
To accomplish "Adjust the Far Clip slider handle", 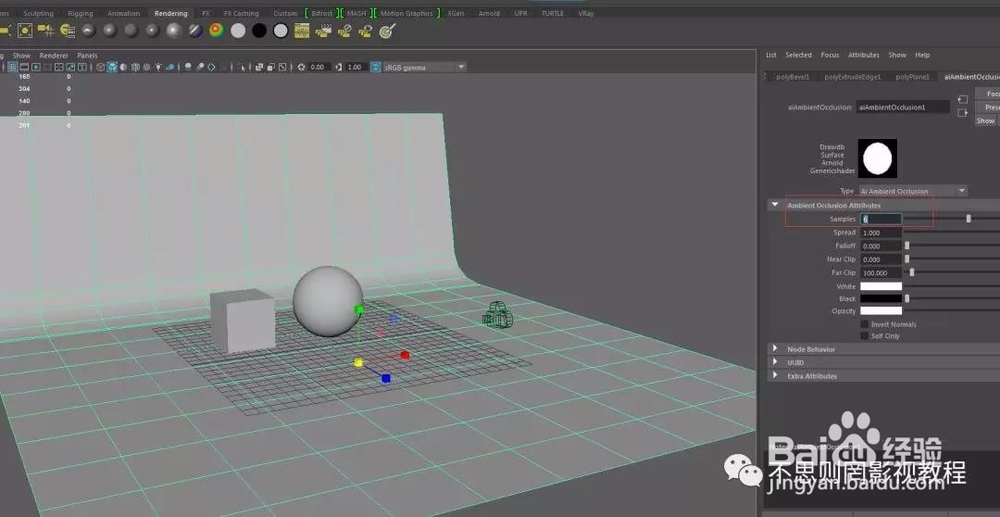I will point(912,273).
